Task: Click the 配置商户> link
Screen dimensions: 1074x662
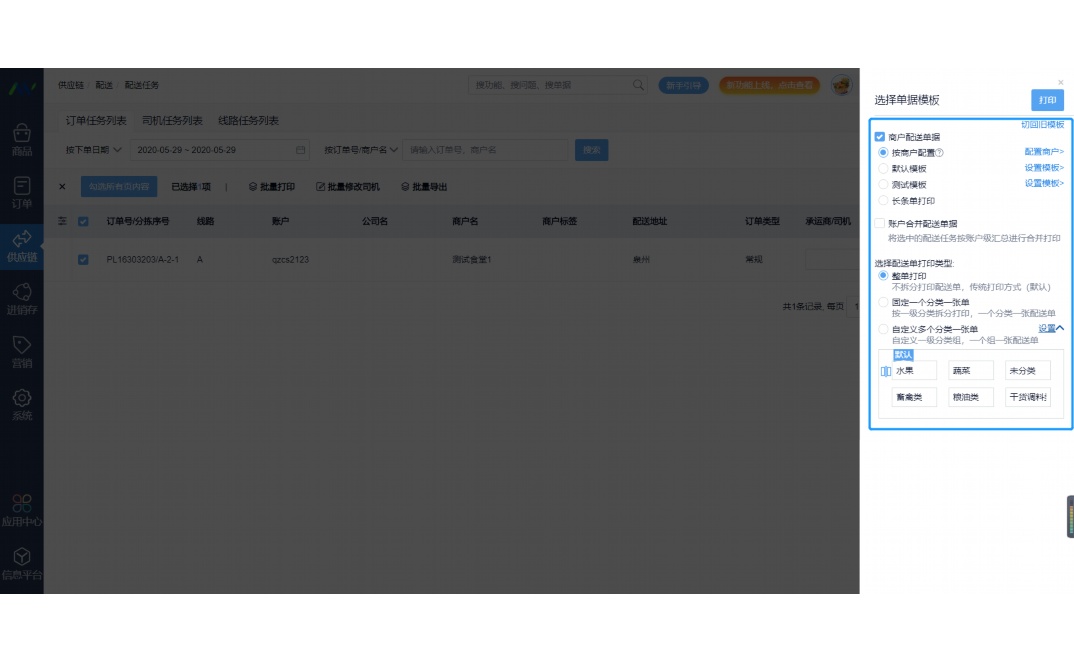Action: [x=1043, y=152]
